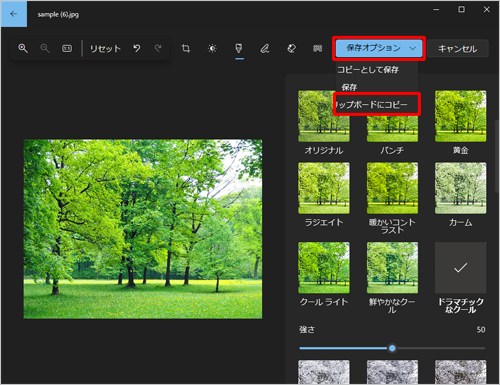Image resolution: width=500 pixels, height=385 pixels.
Task: Select the crop tool
Action: pos(186,49)
